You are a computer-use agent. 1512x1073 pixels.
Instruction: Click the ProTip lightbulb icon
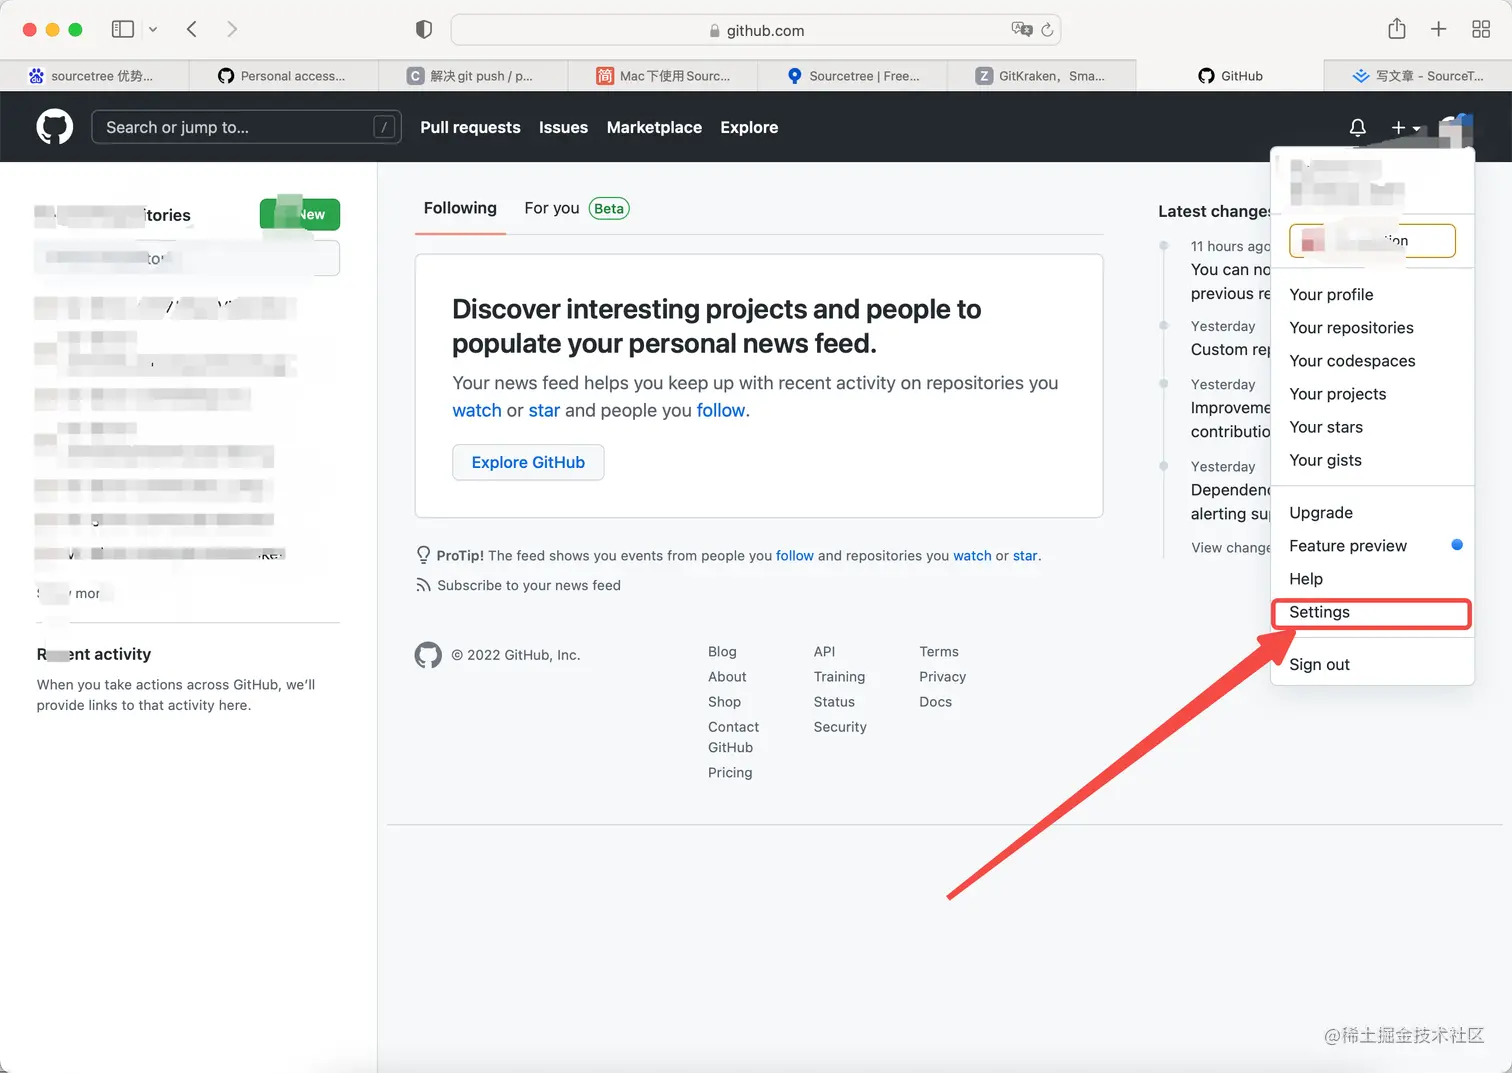click(x=423, y=555)
